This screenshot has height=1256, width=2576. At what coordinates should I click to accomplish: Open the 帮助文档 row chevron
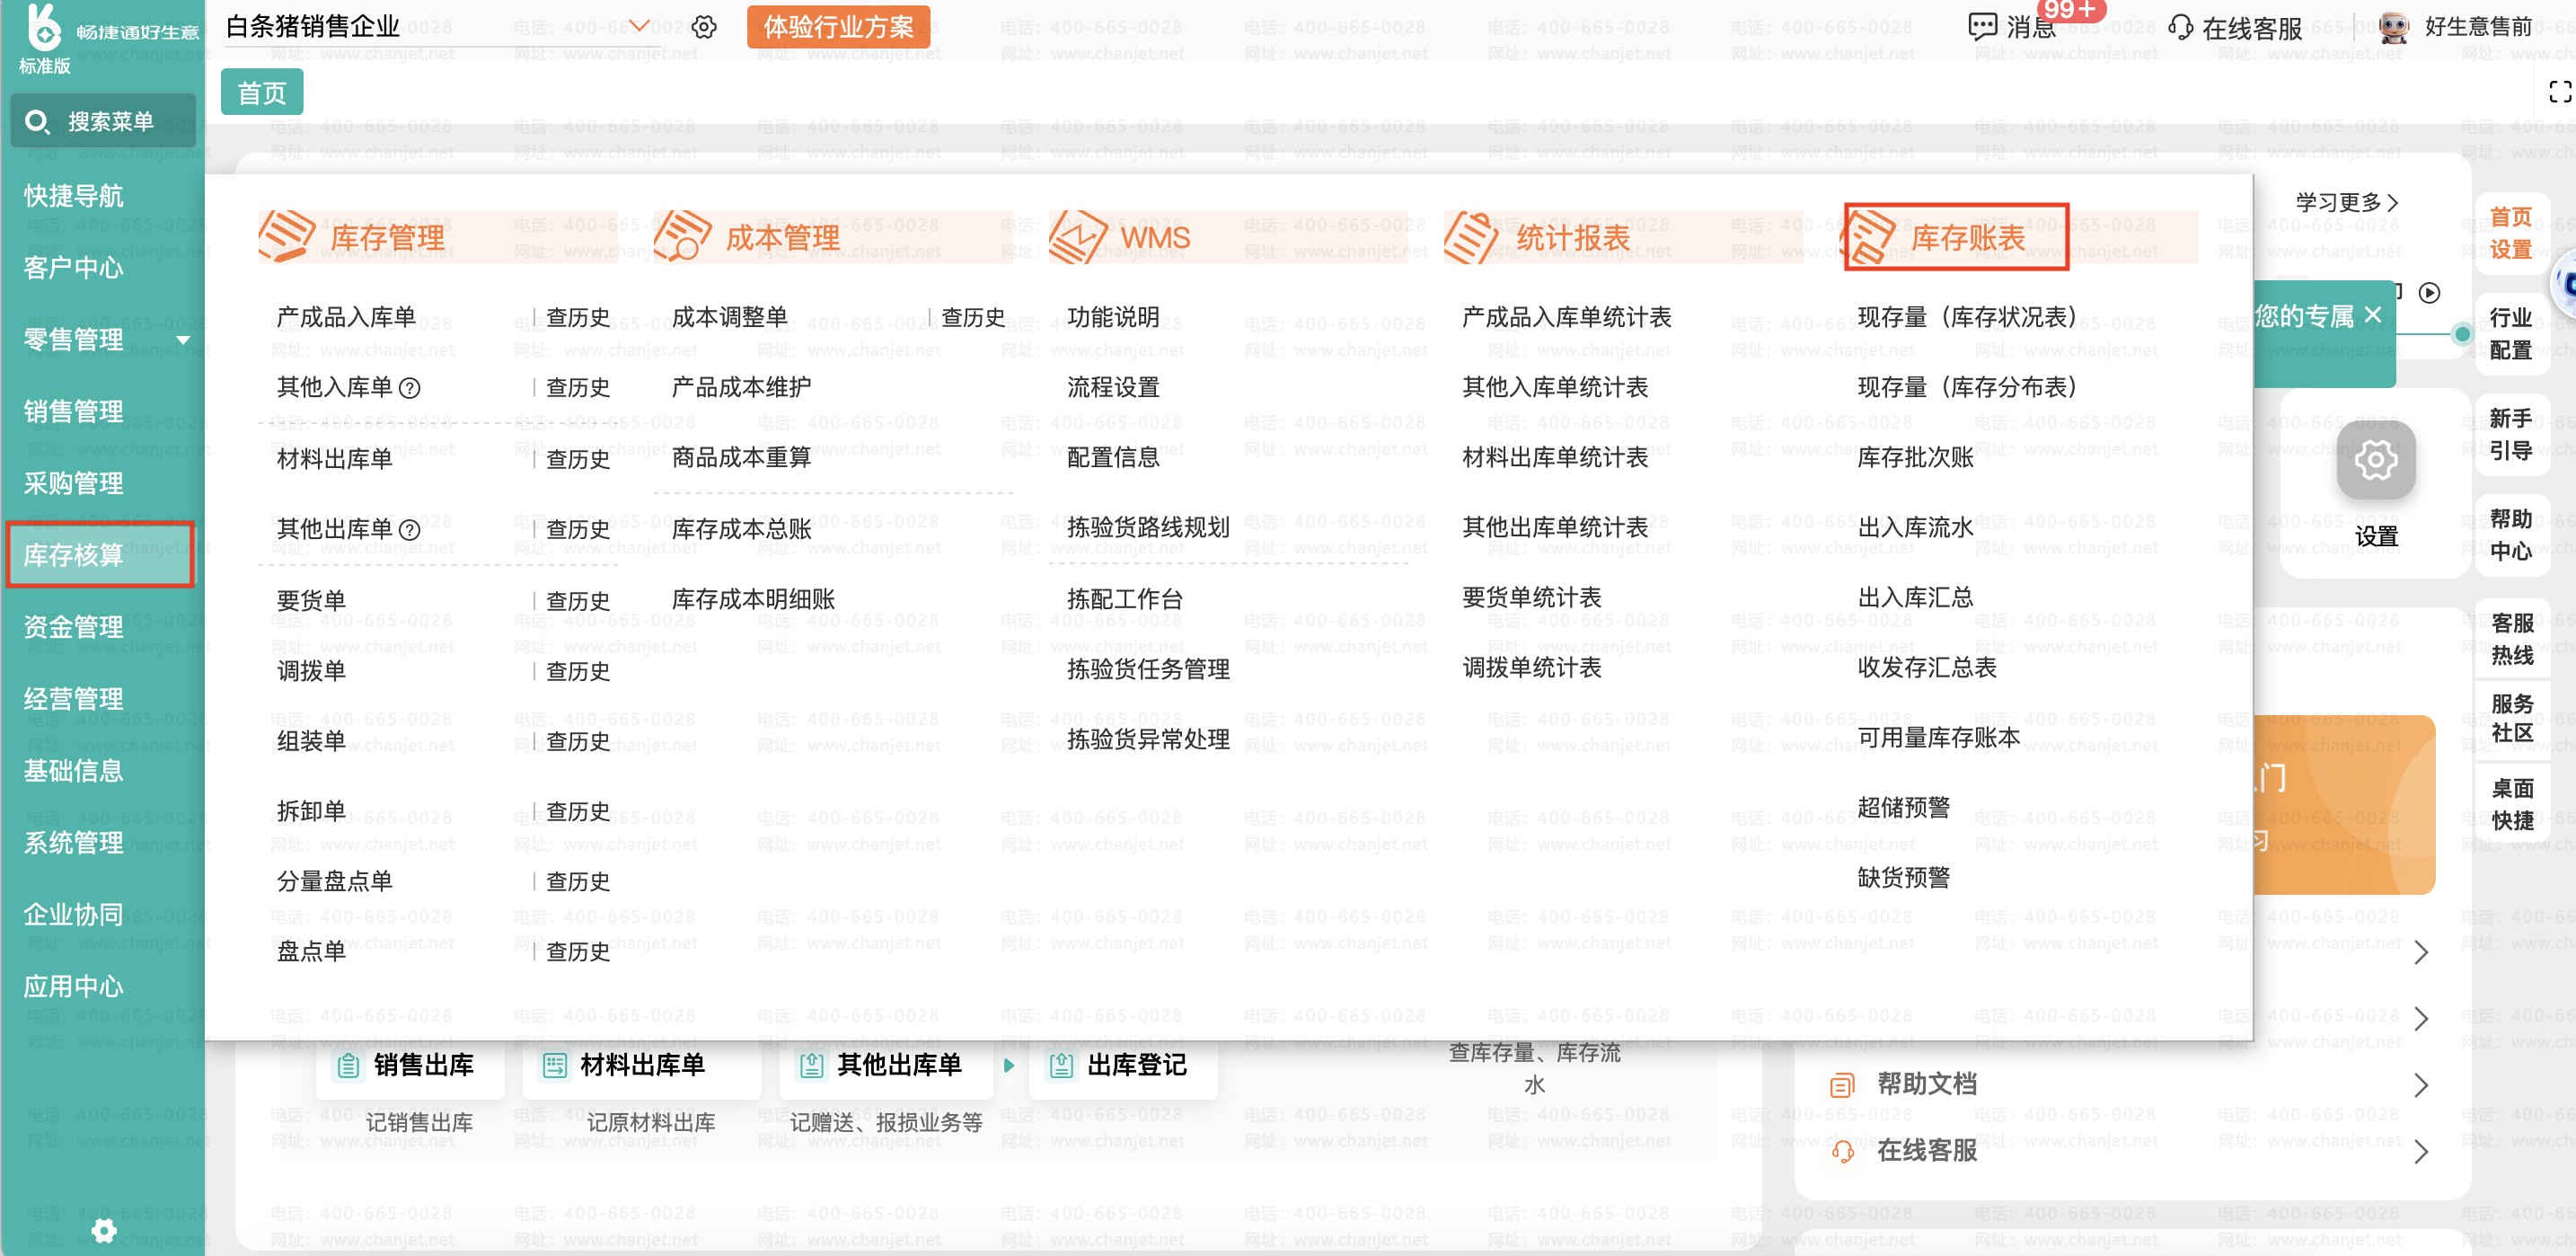[2420, 1085]
